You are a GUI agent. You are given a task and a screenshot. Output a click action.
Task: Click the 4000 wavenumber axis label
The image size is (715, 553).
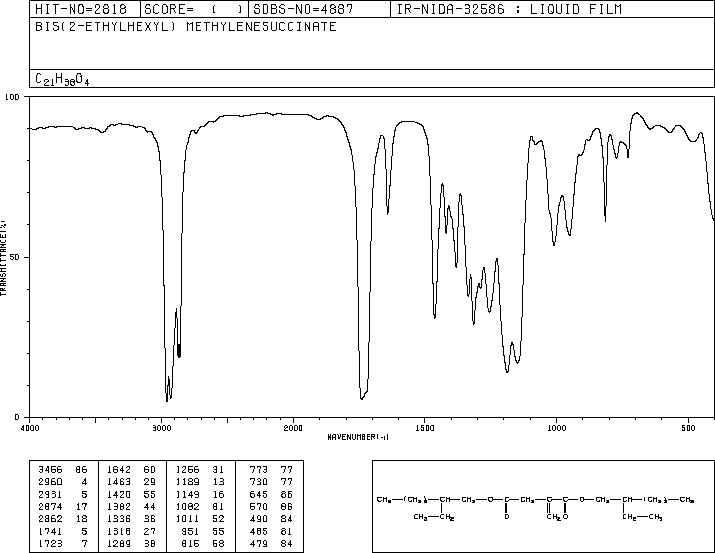[x=30, y=428]
